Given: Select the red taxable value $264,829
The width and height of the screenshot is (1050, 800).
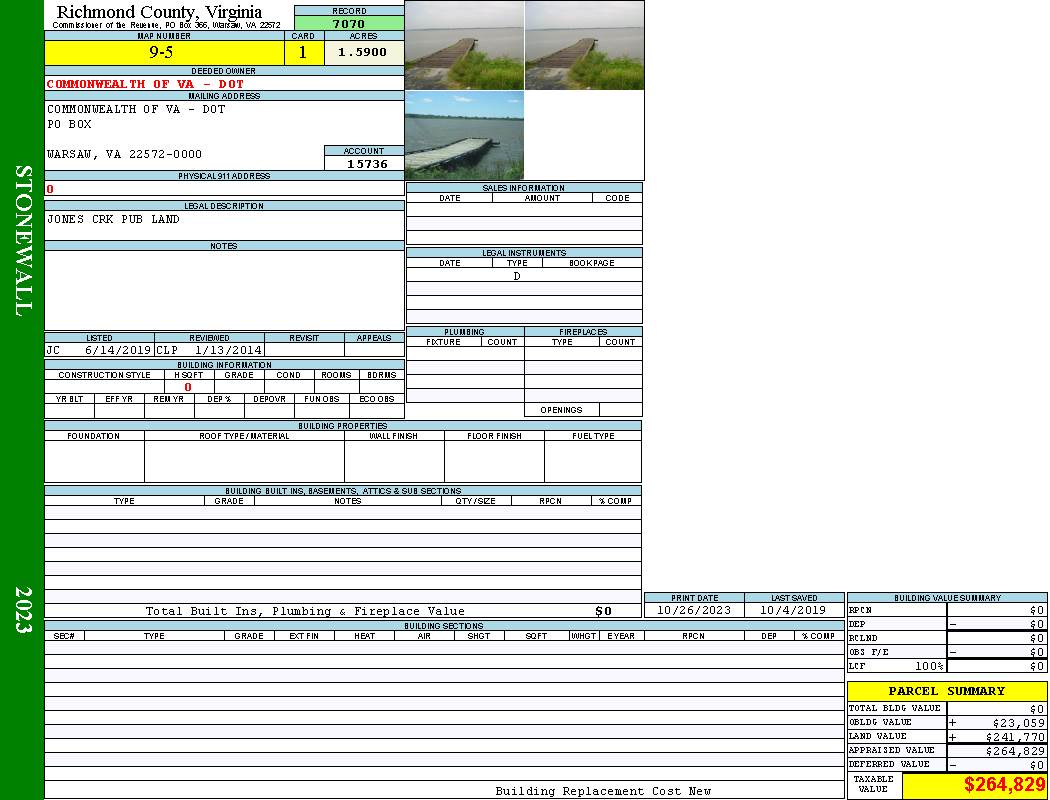Looking at the screenshot, I should tap(1004, 785).
